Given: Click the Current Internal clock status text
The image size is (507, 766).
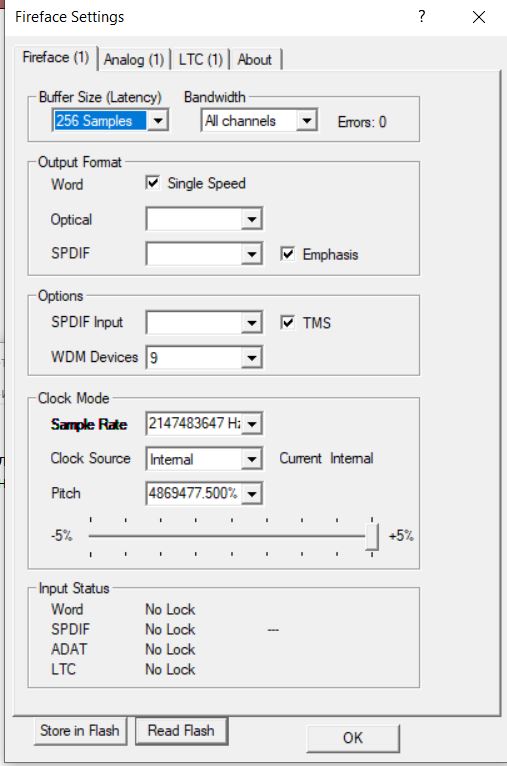Looking at the screenshot, I should pos(326,458).
